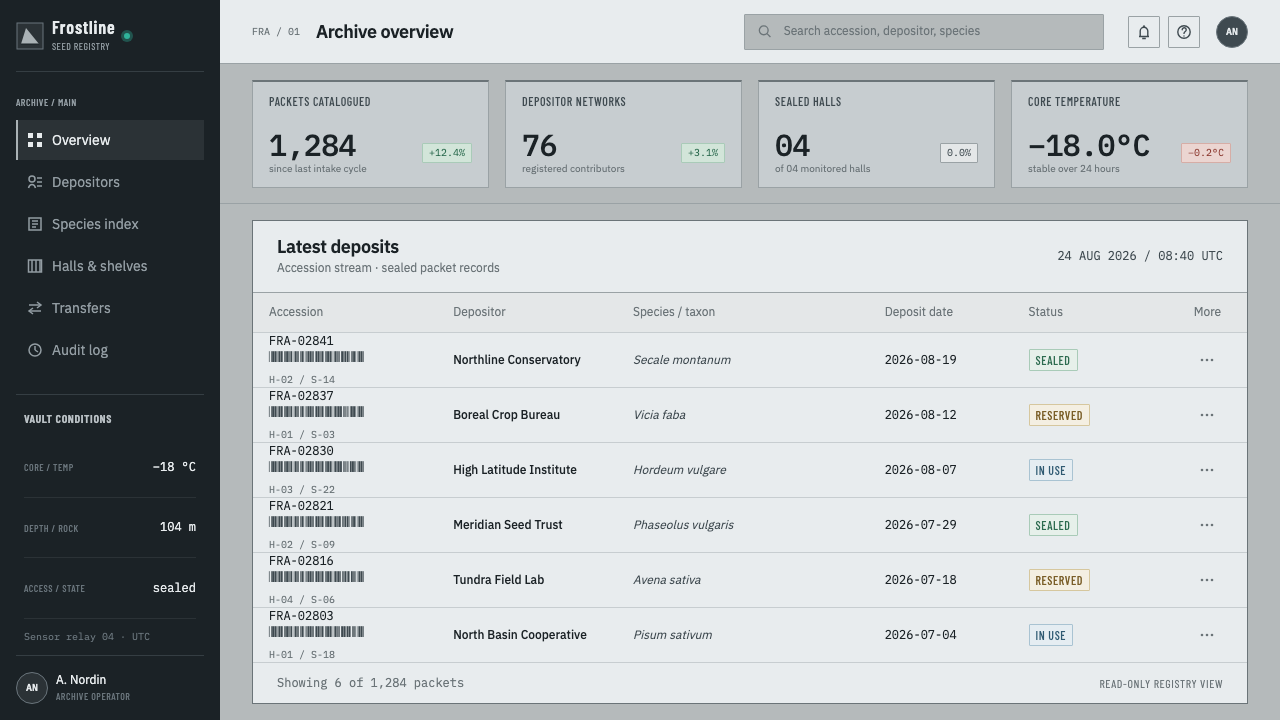This screenshot has height=720, width=1280.
Task: Click the FRA-02816 barcode
Action: coord(317,577)
